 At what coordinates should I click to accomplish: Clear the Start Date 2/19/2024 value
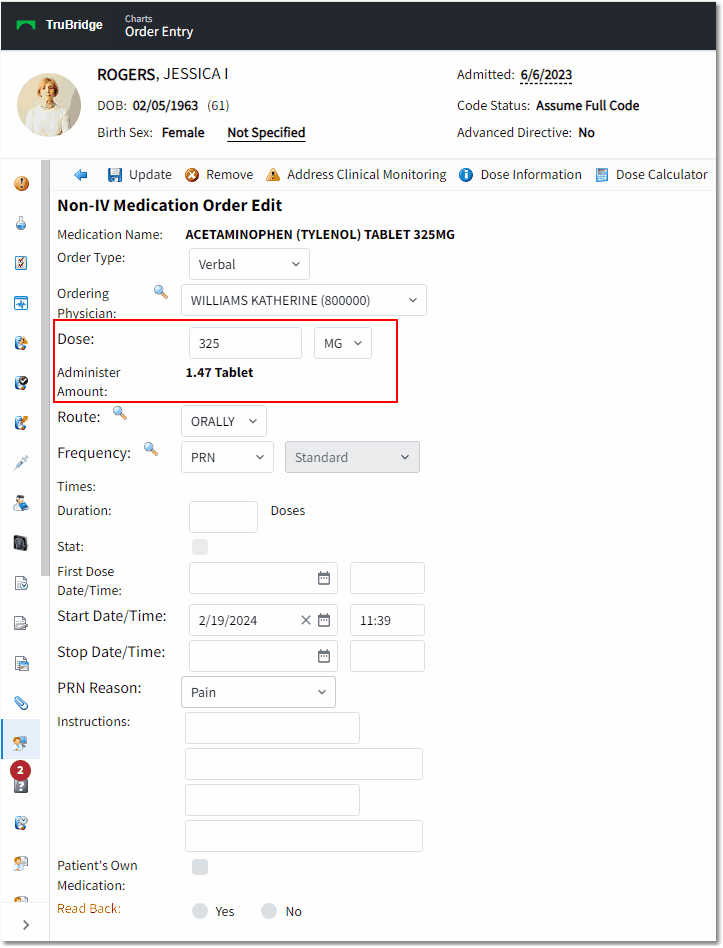click(306, 620)
